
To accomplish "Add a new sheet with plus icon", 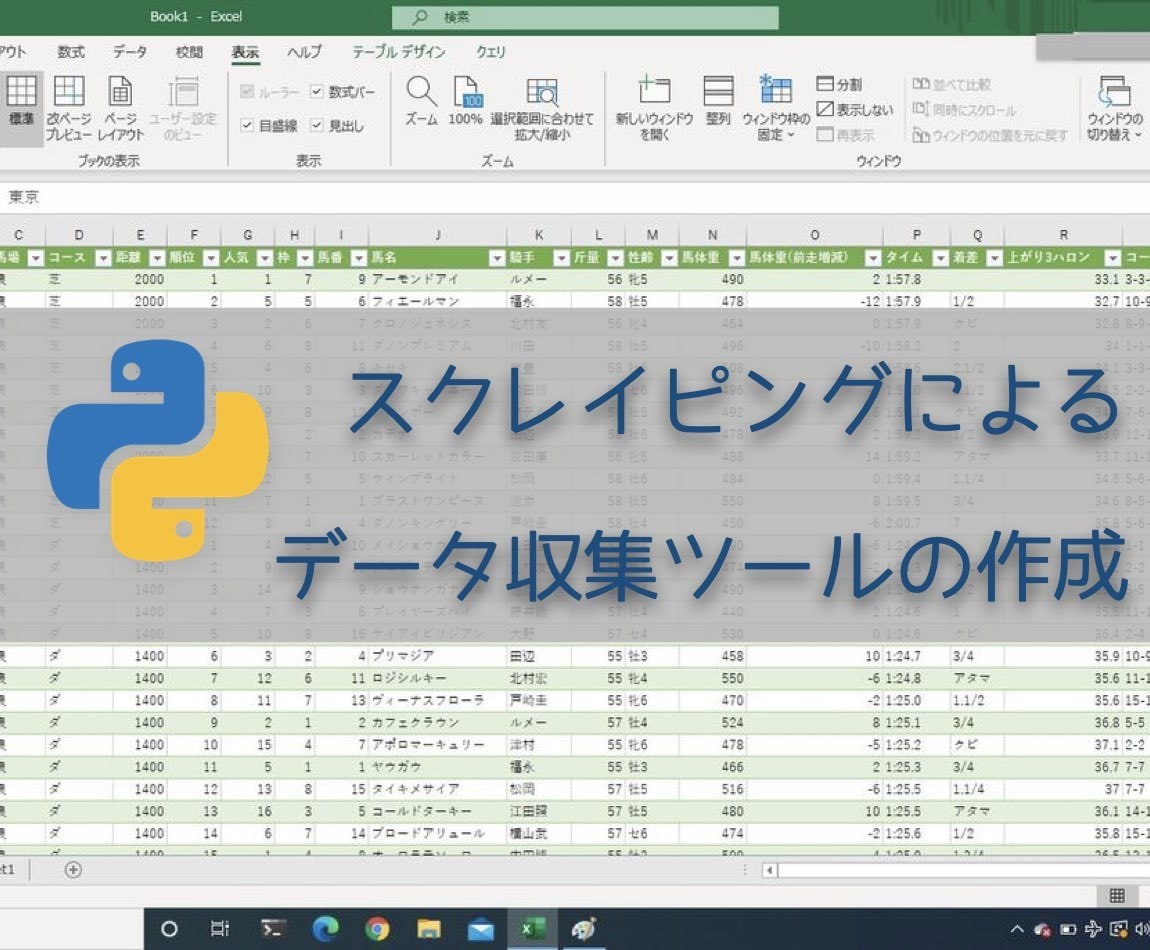I will (73, 870).
